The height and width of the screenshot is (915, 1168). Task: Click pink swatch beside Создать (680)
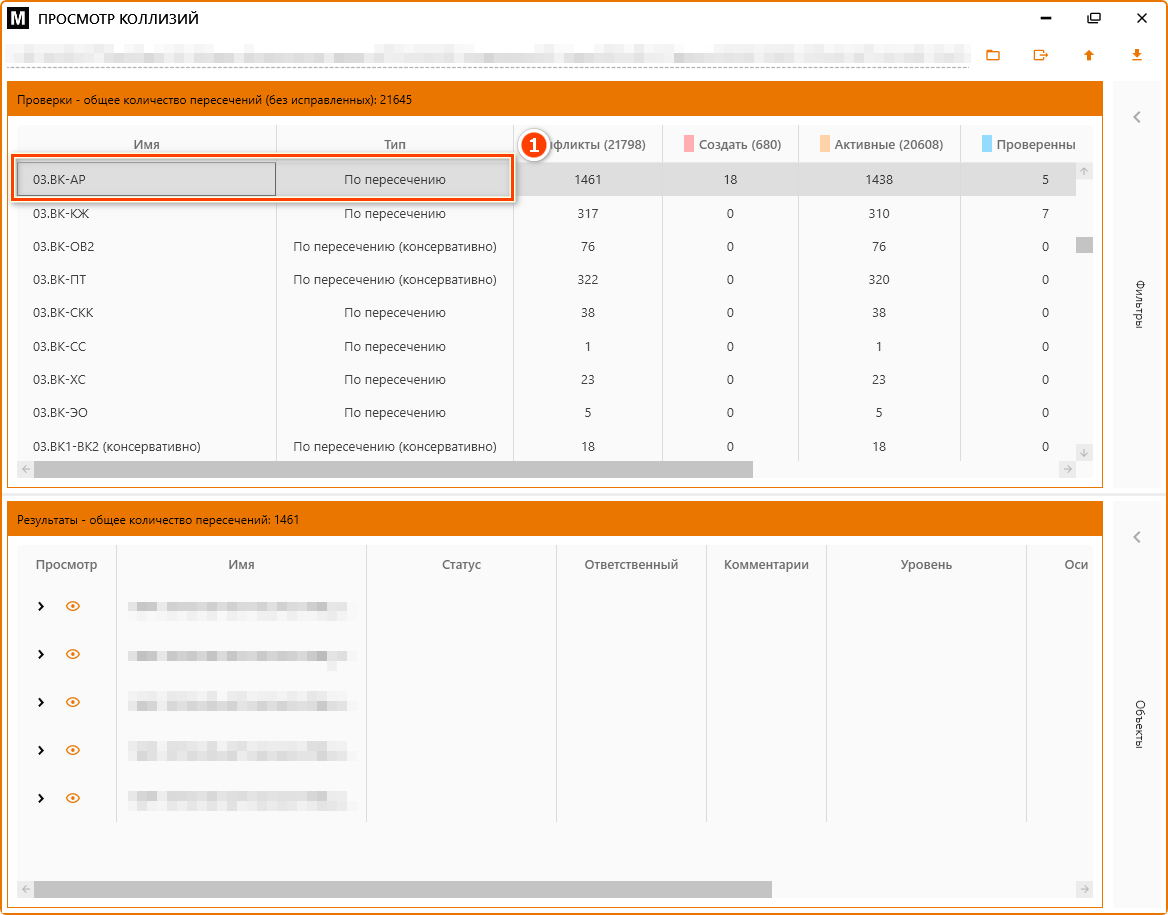click(689, 144)
